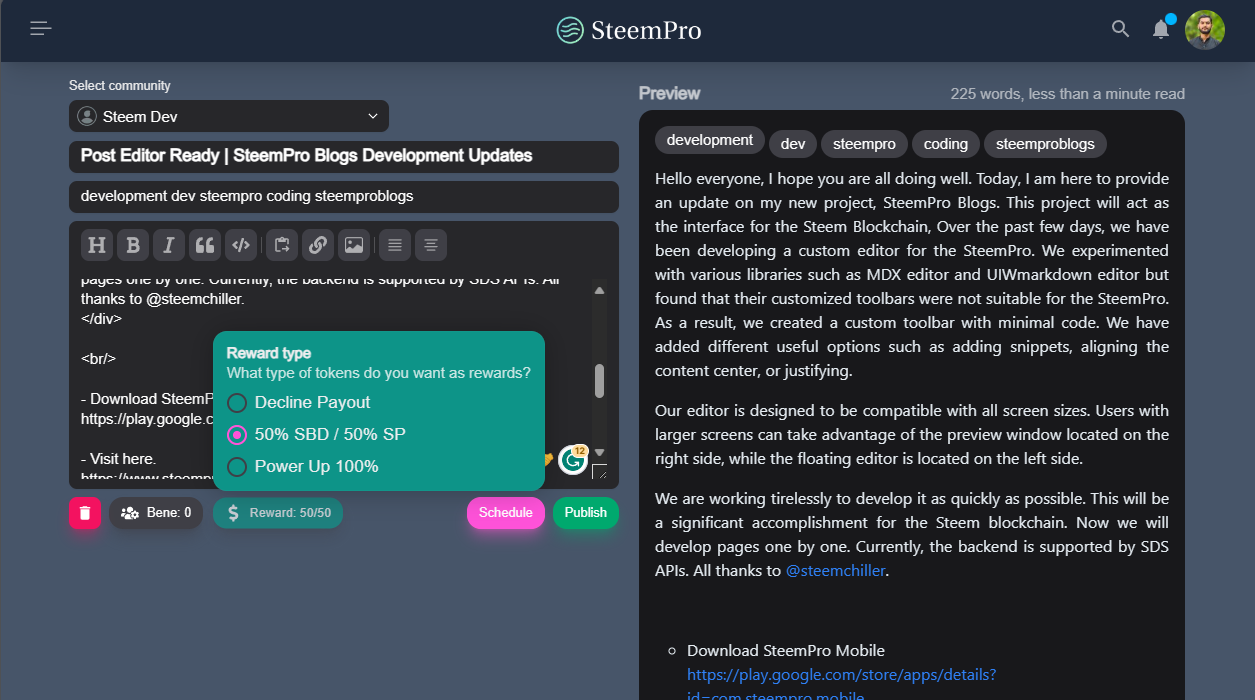Insert a blockquote from the toolbar

205,245
